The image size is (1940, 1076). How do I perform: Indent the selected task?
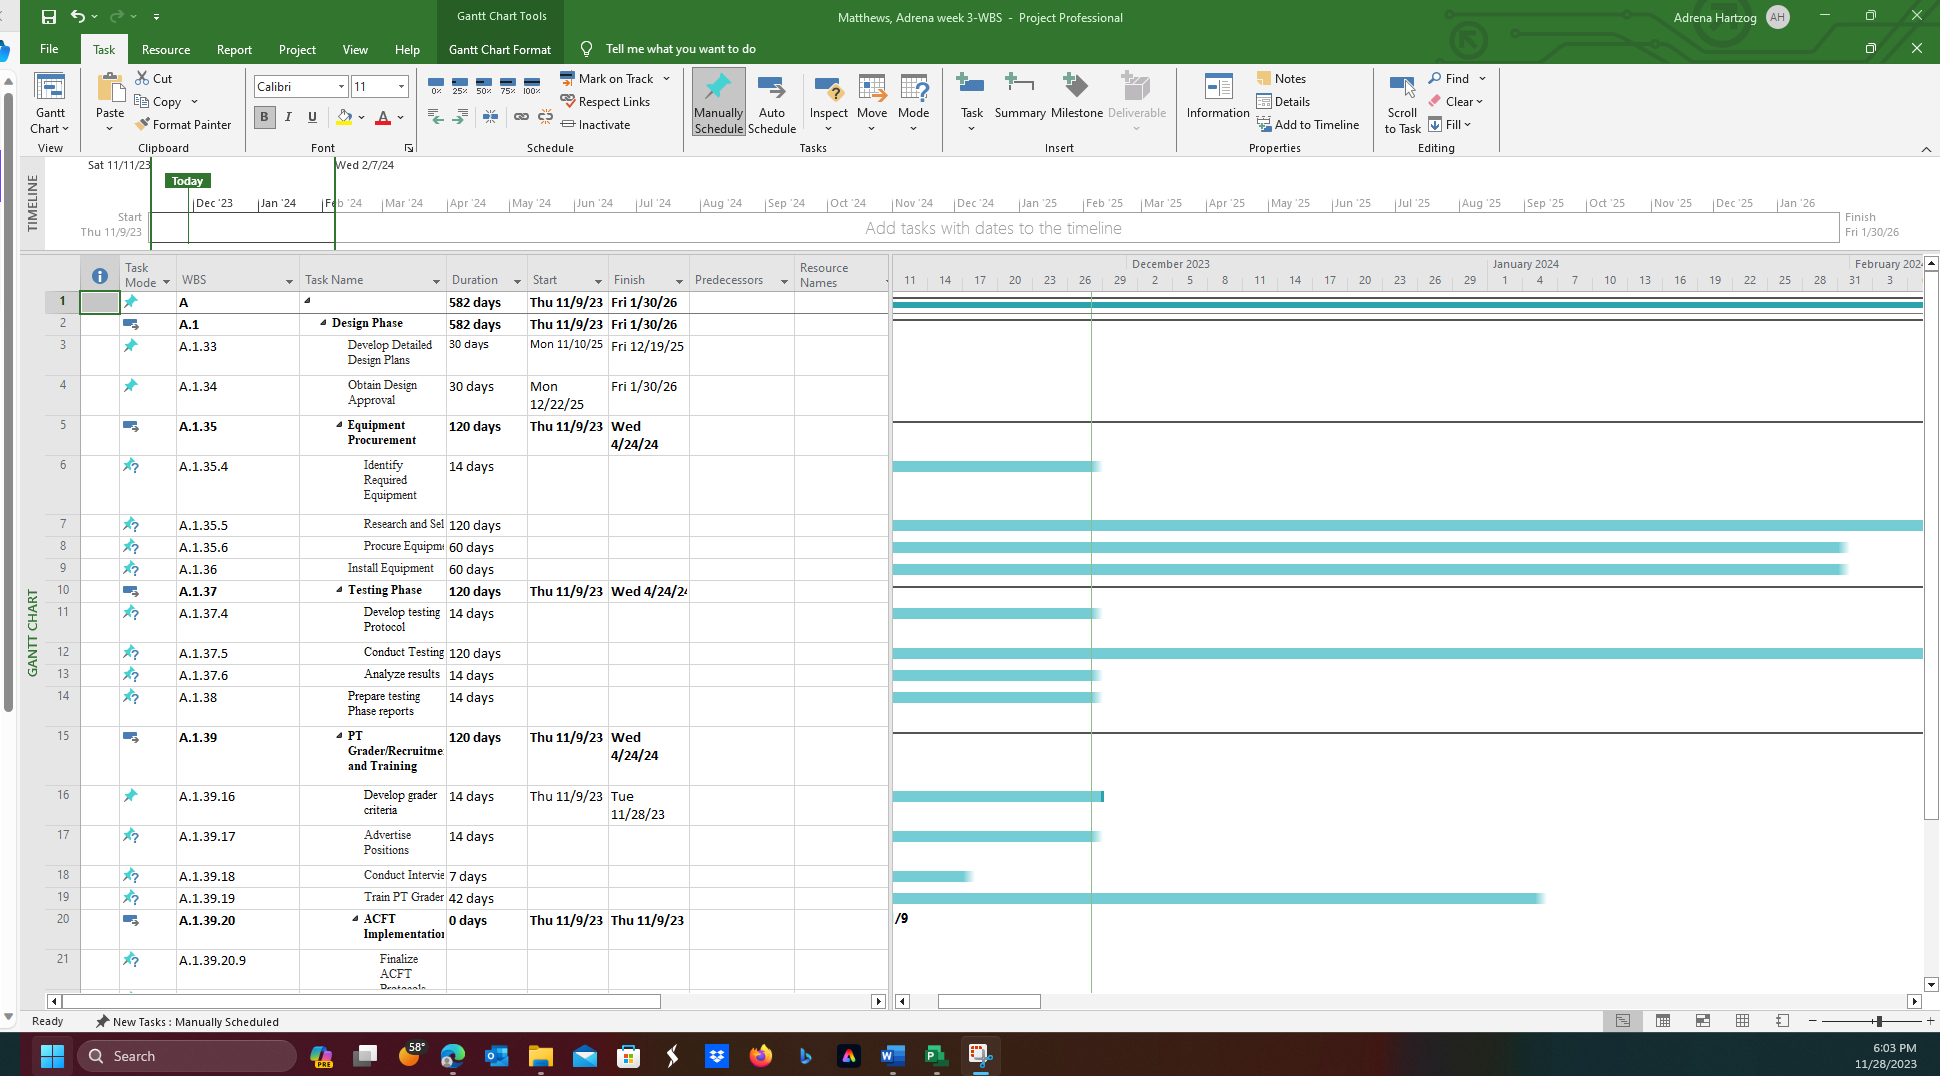460,117
